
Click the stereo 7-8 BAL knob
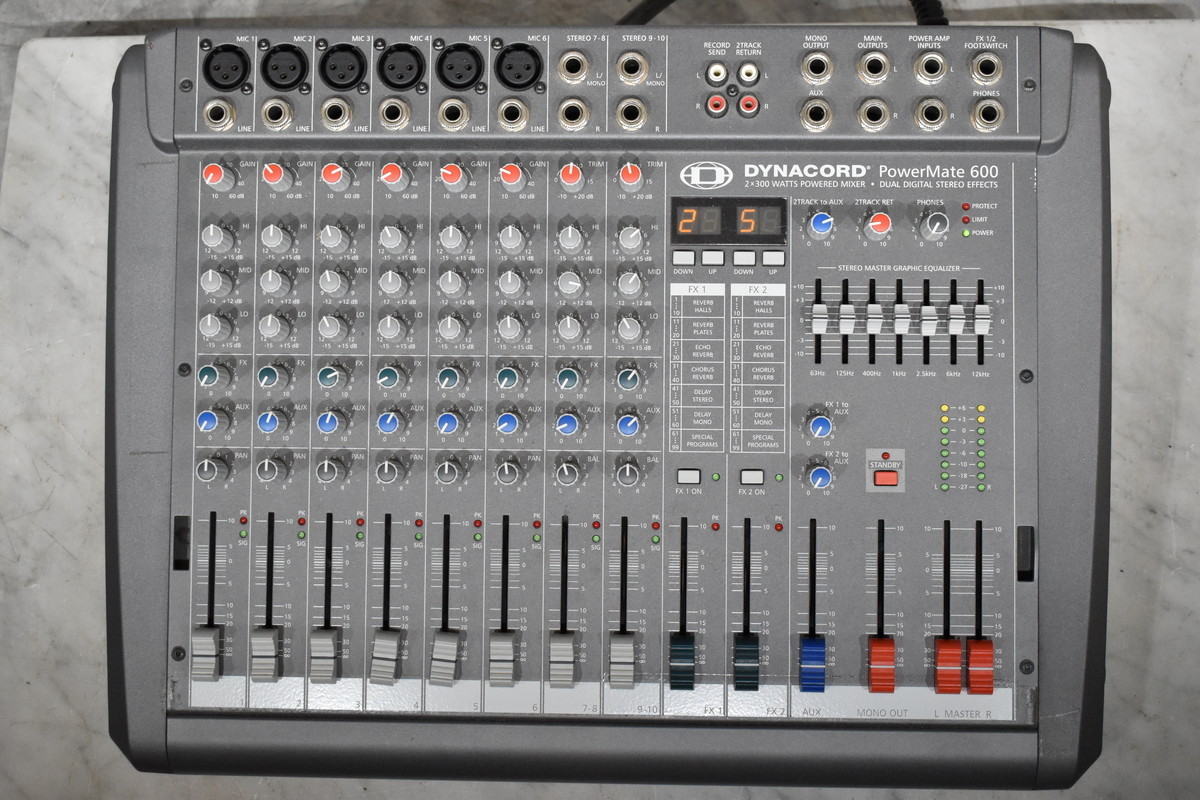click(x=568, y=472)
